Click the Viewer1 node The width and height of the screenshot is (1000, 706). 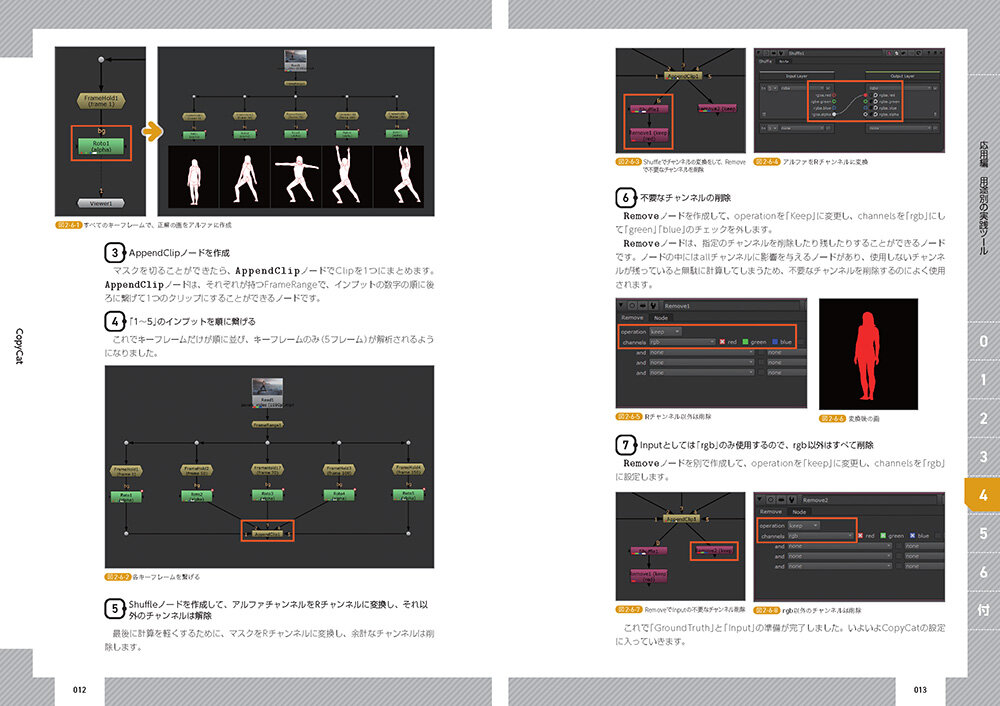pyautogui.click(x=99, y=201)
